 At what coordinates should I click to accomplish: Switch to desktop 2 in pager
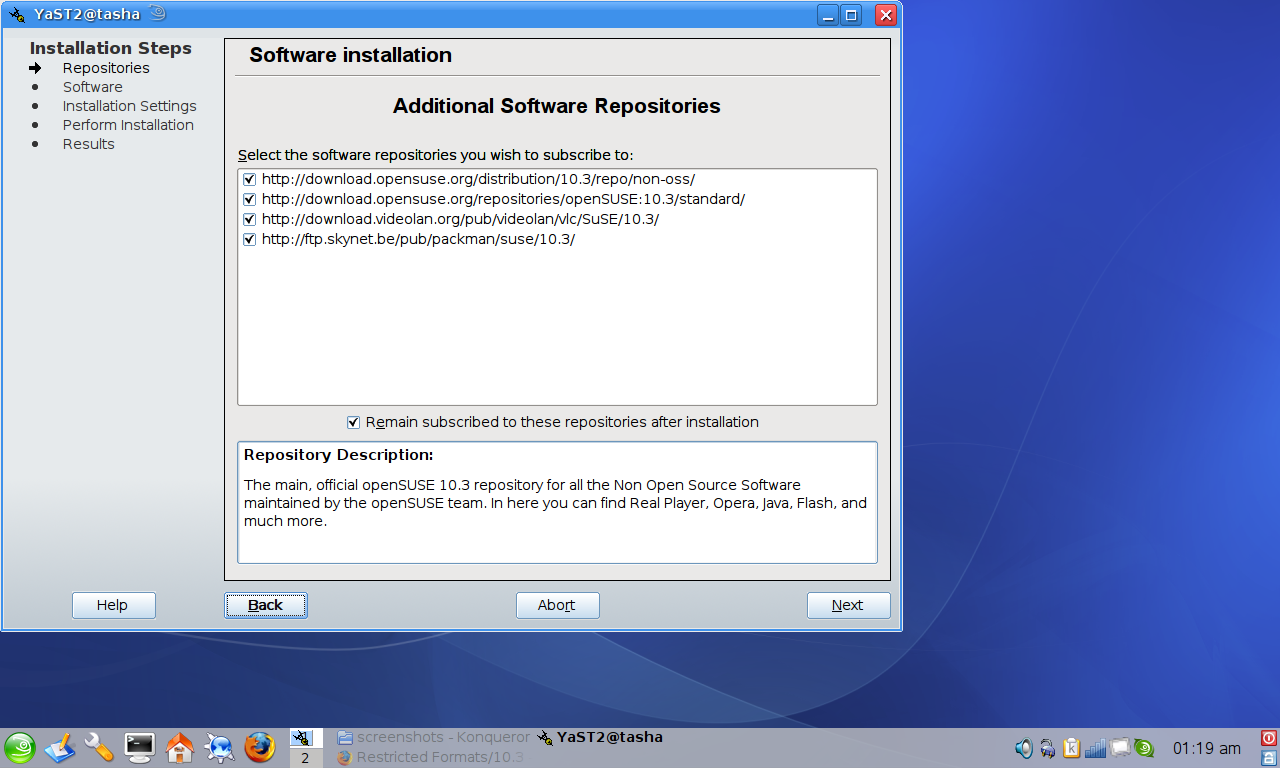click(x=305, y=758)
